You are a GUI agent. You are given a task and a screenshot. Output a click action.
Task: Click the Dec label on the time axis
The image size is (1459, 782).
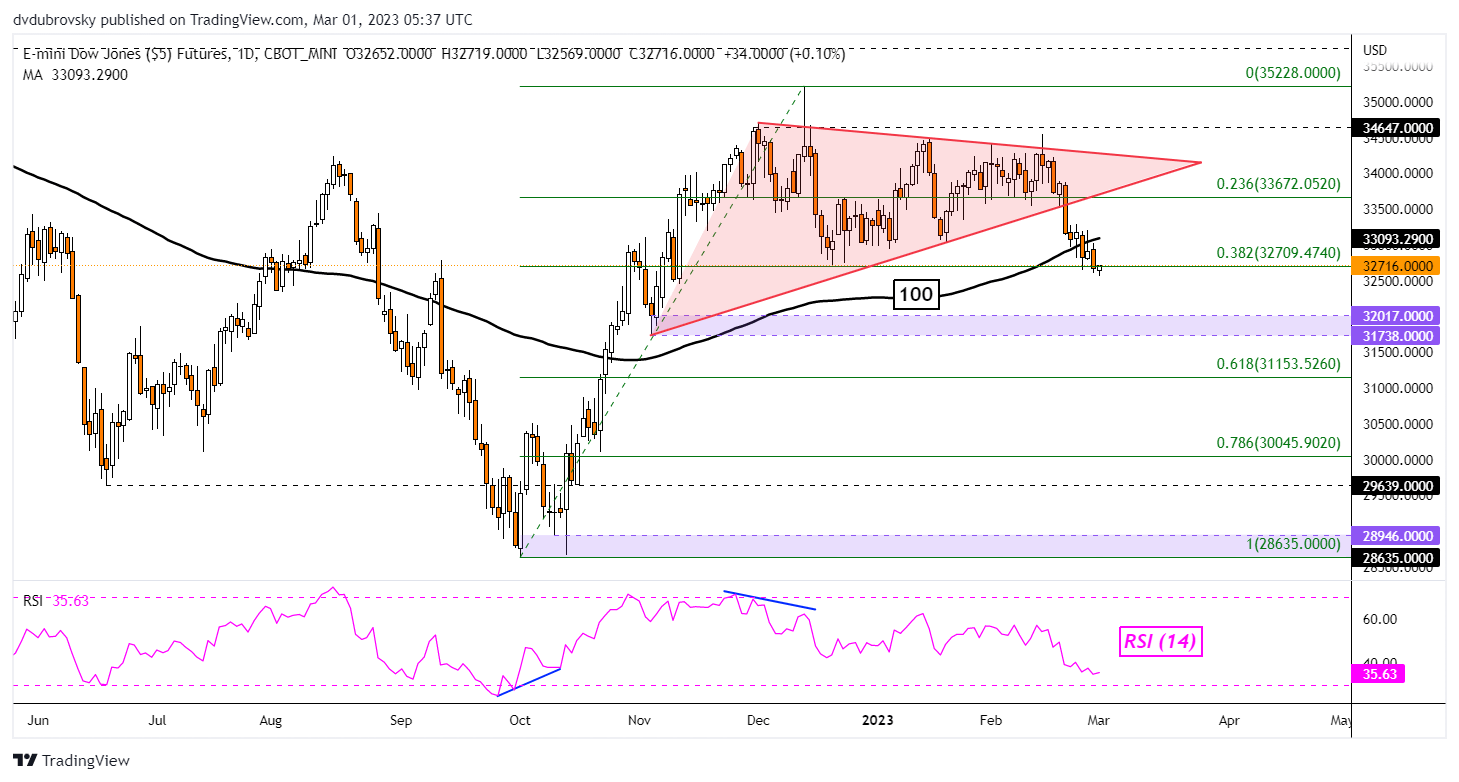(758, 719)
